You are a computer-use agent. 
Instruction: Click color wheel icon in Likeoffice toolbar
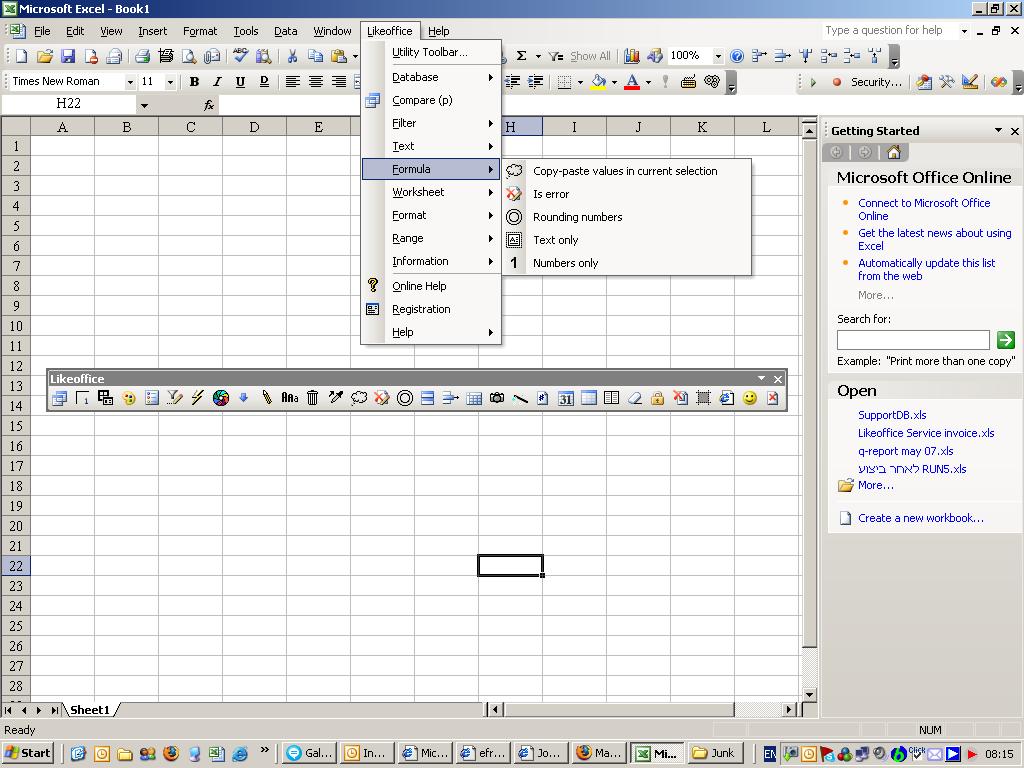click(221, 398)
